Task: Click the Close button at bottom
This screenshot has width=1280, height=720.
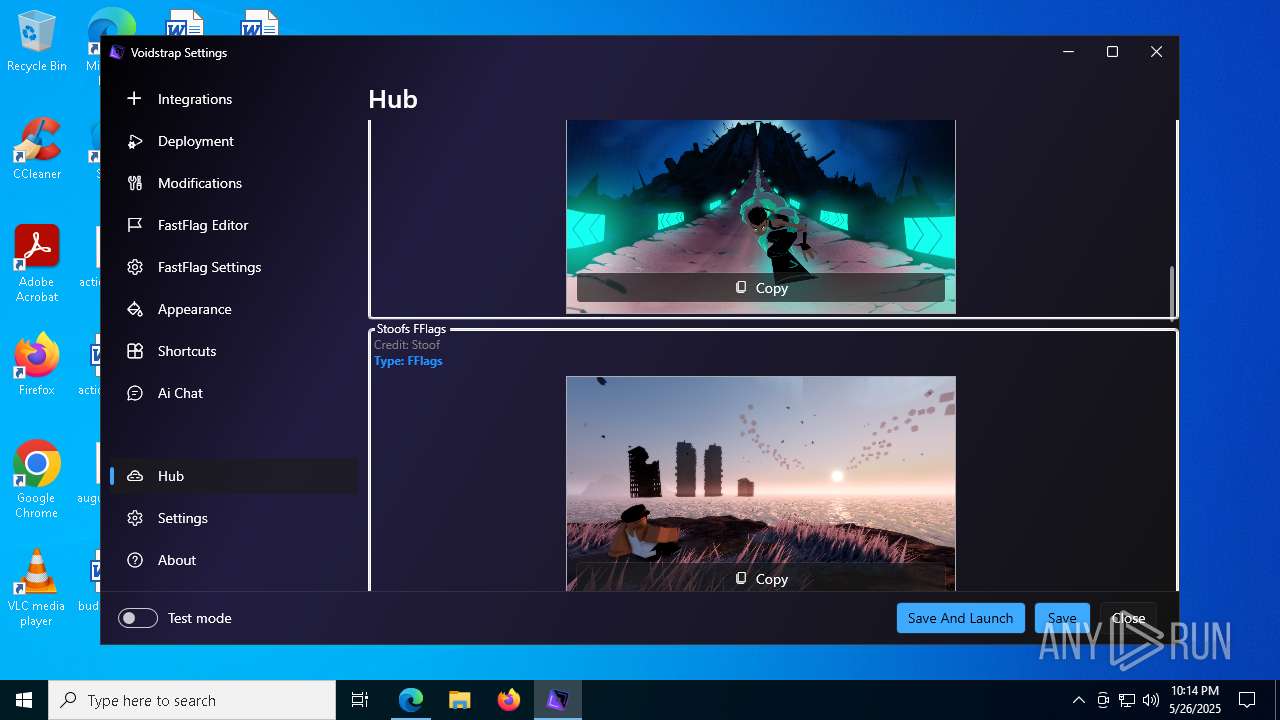Action: (1128, 618)
